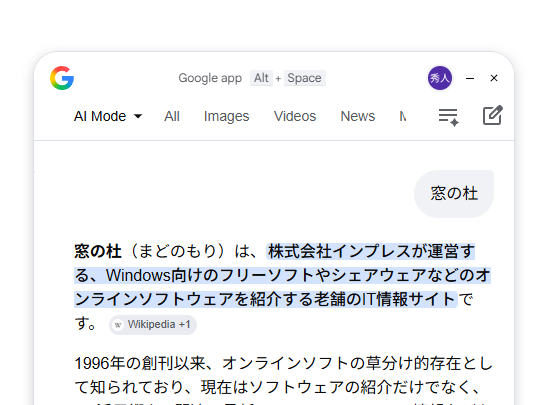Switch to the News tab
Image resolution: width=540 pixels, height=405 pixels.
click(357, 116)
